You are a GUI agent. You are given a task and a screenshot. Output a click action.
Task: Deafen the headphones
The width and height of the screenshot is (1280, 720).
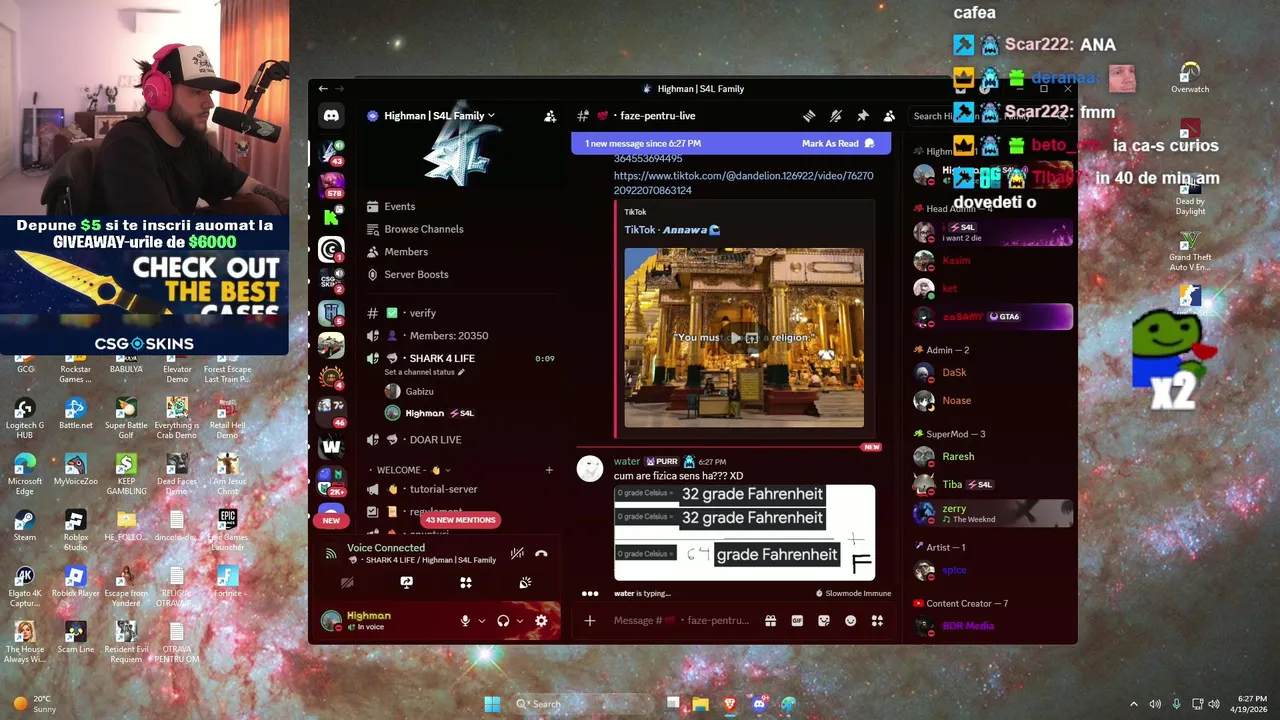[503, 621]
